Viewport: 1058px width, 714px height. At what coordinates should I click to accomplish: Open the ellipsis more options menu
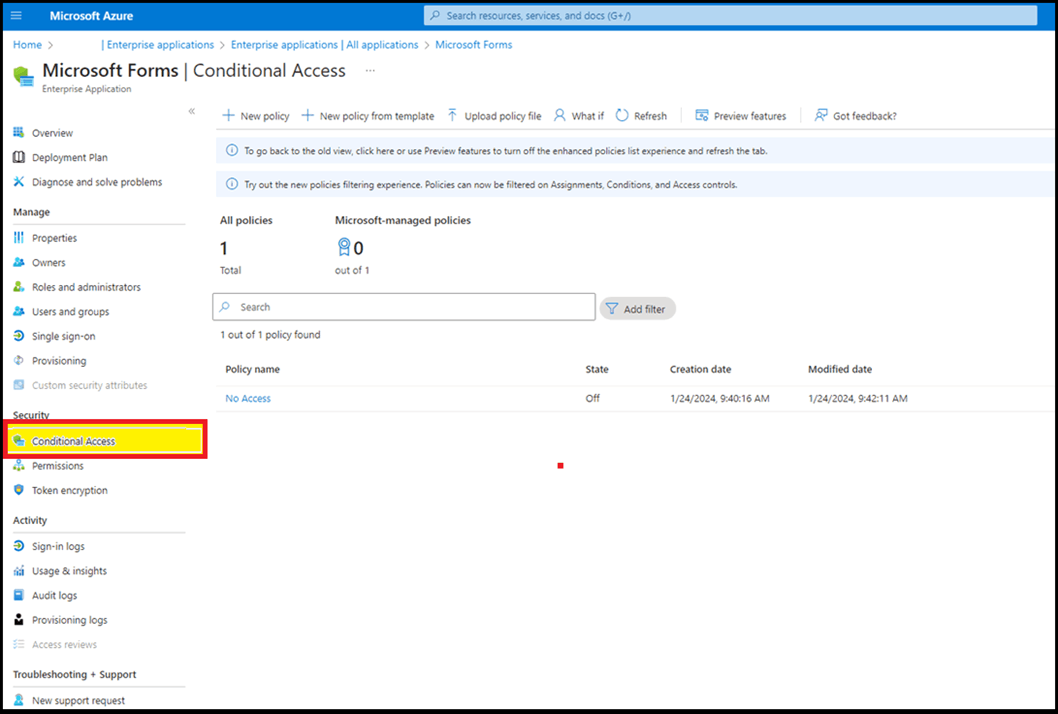pyautogui.click(x=370, y=71)
